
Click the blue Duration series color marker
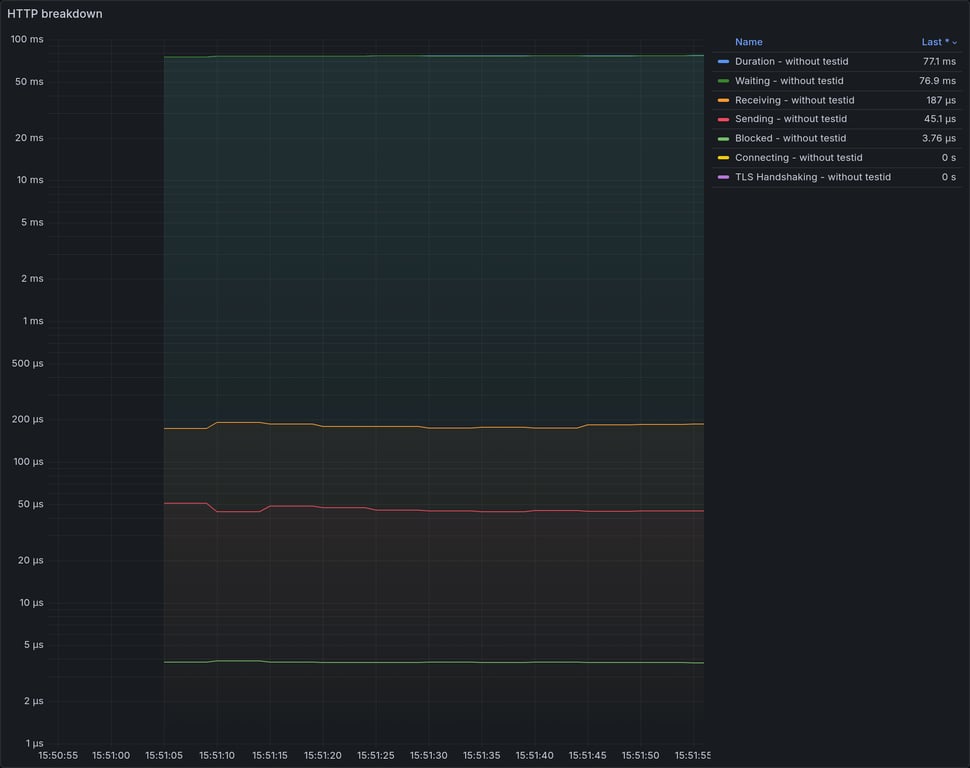pos(722,61)
